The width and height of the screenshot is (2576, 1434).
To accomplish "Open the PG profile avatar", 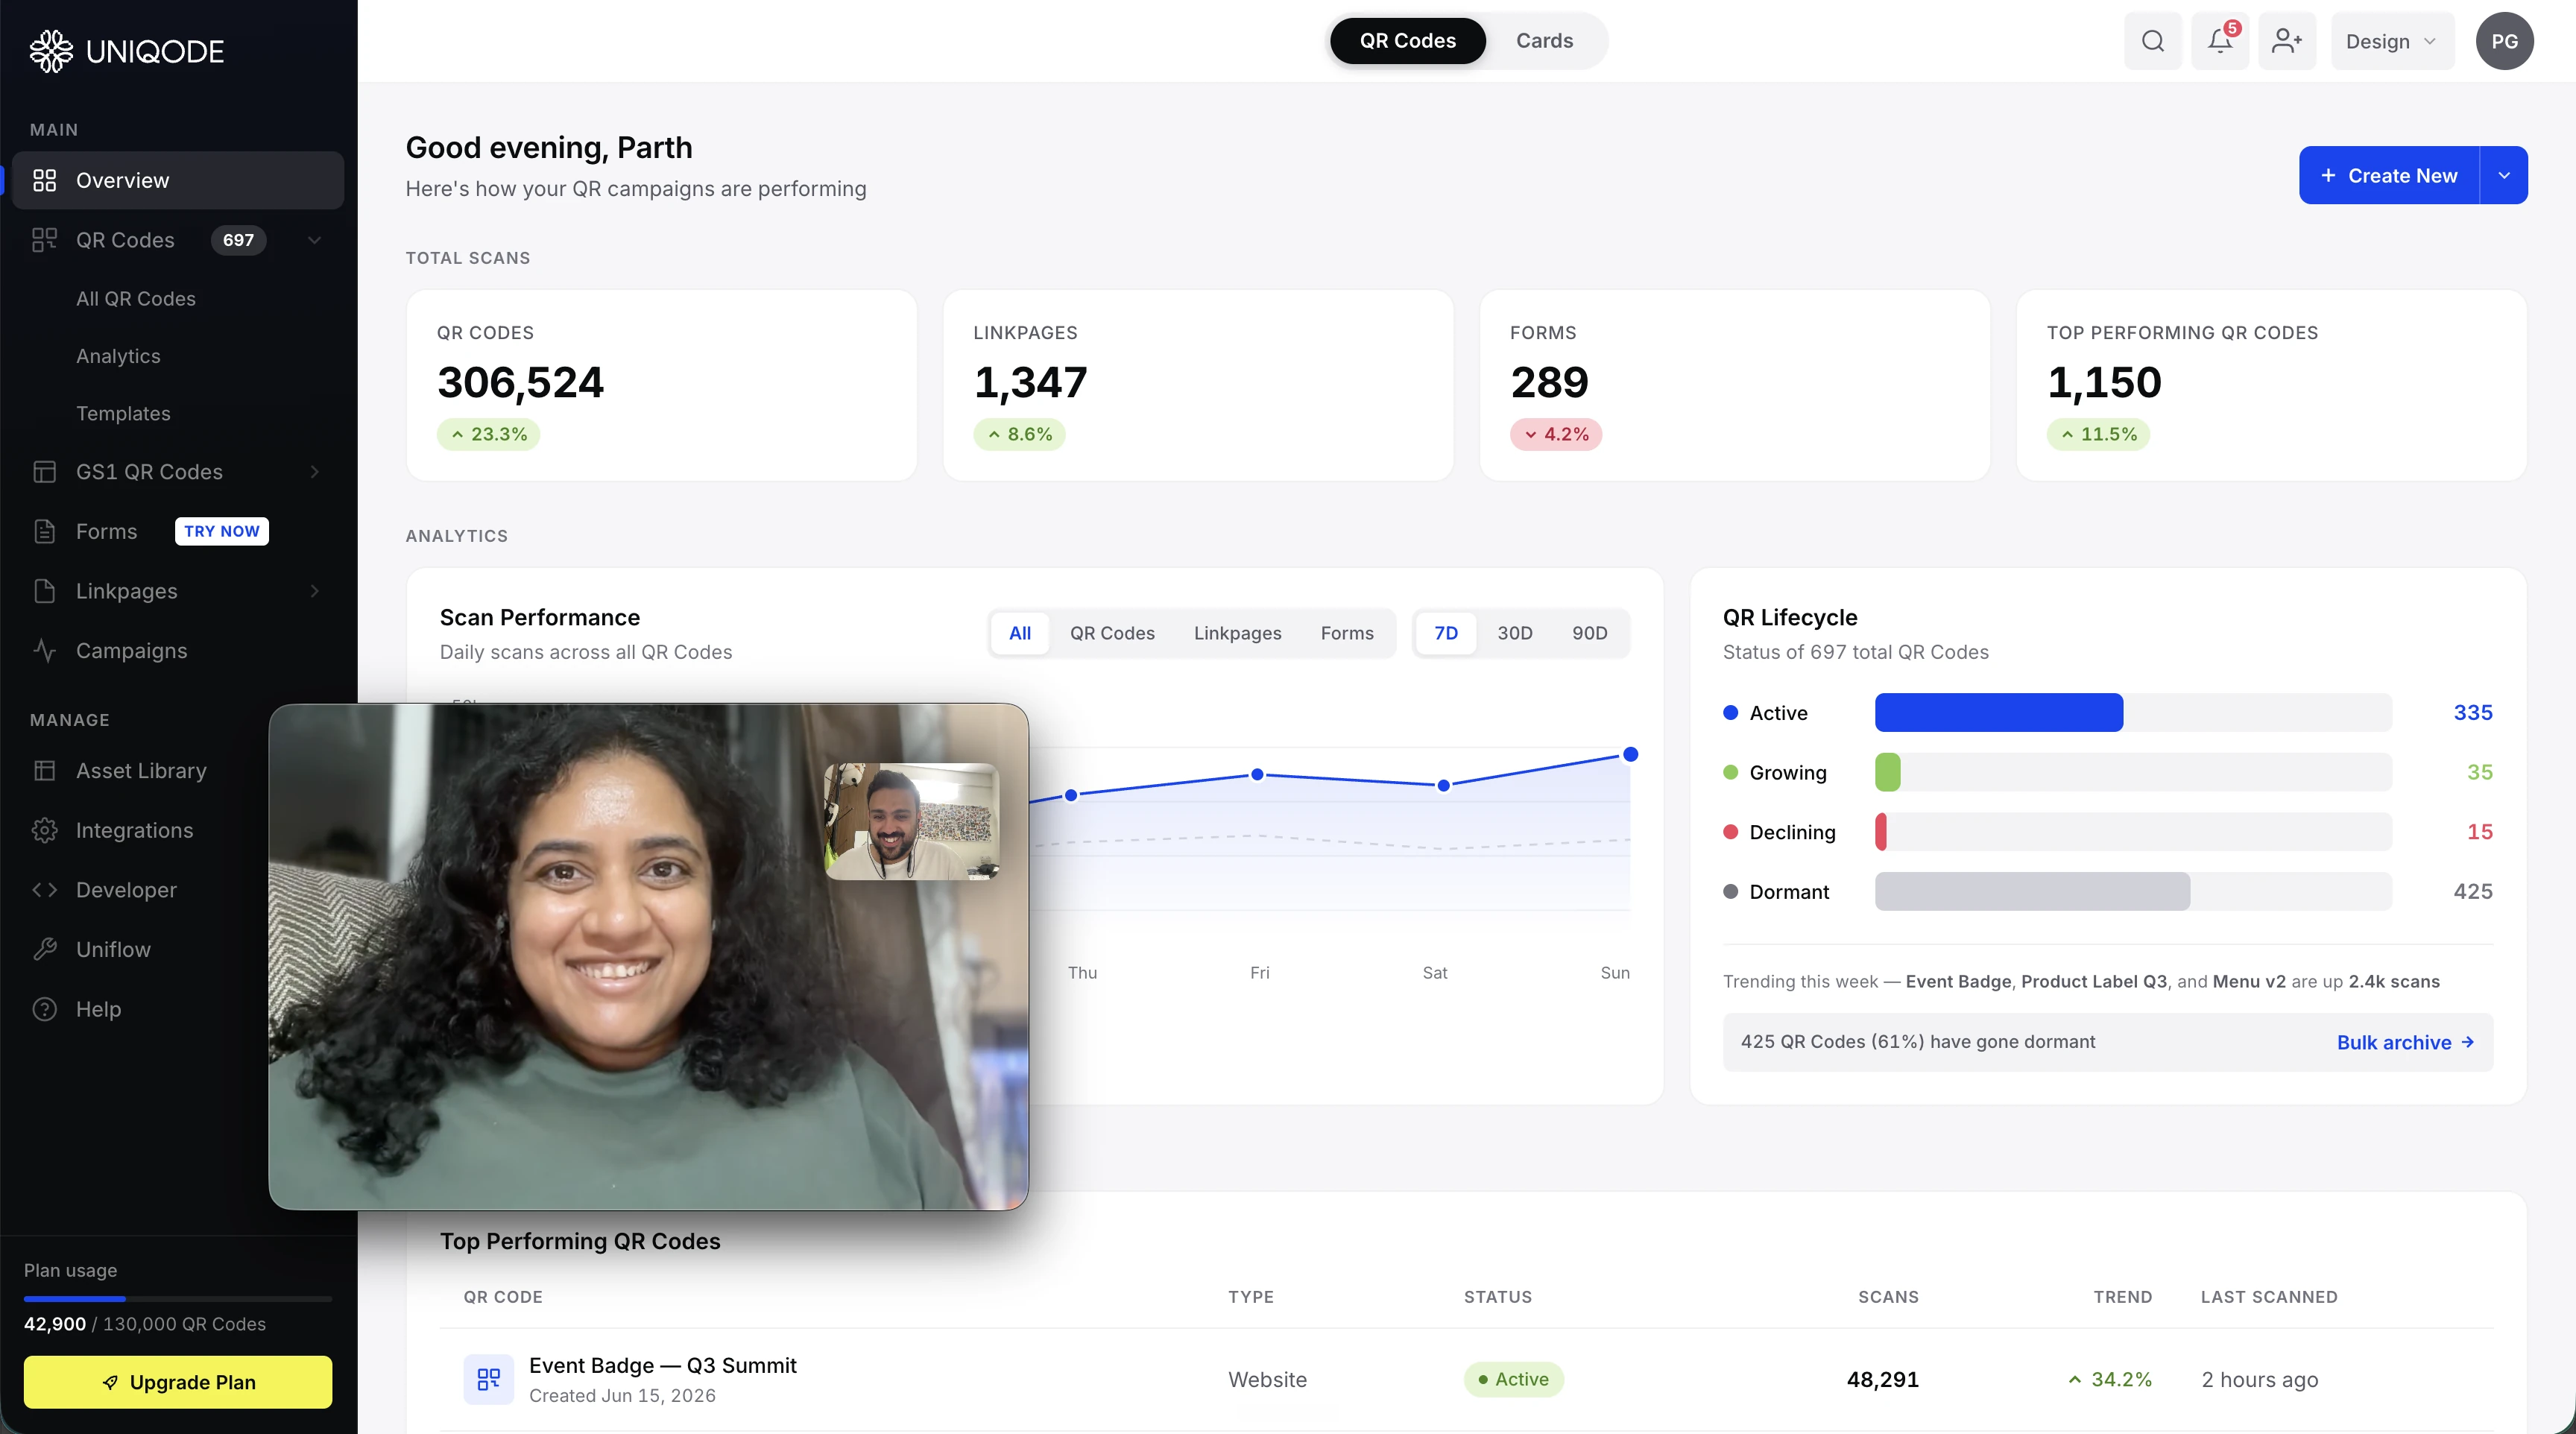I will 2504,41.
